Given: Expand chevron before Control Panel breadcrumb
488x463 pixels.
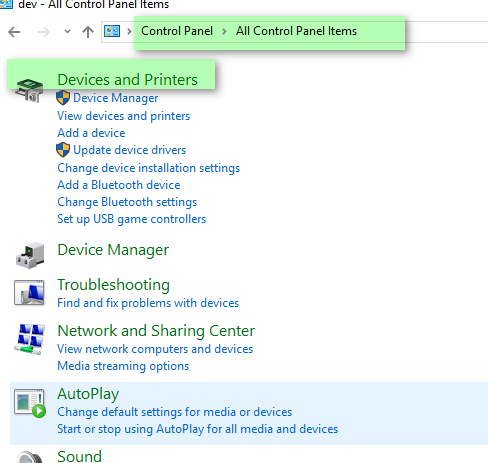Looking at the screenshot, I should (129, 32).
